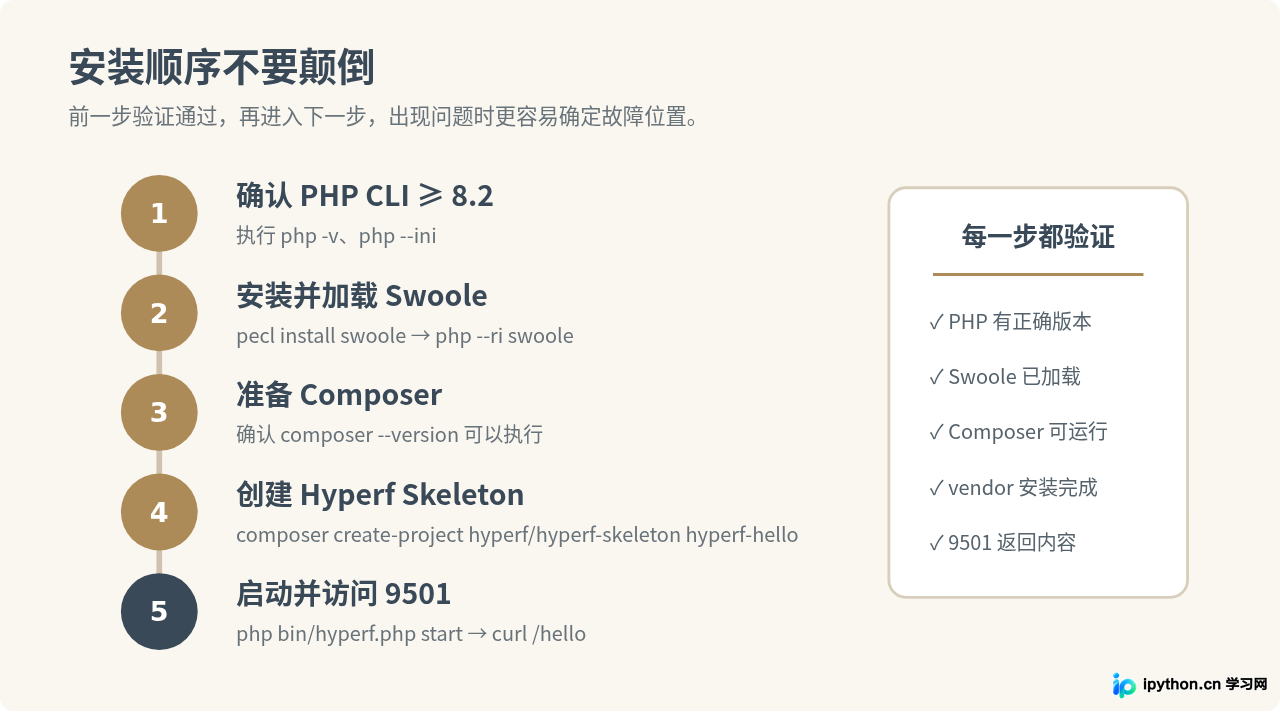Click the dark step 5 circle
Image resolution: width=1280 pixels, height=712 pixels.
pyautogui.click(x=159, y=611)
